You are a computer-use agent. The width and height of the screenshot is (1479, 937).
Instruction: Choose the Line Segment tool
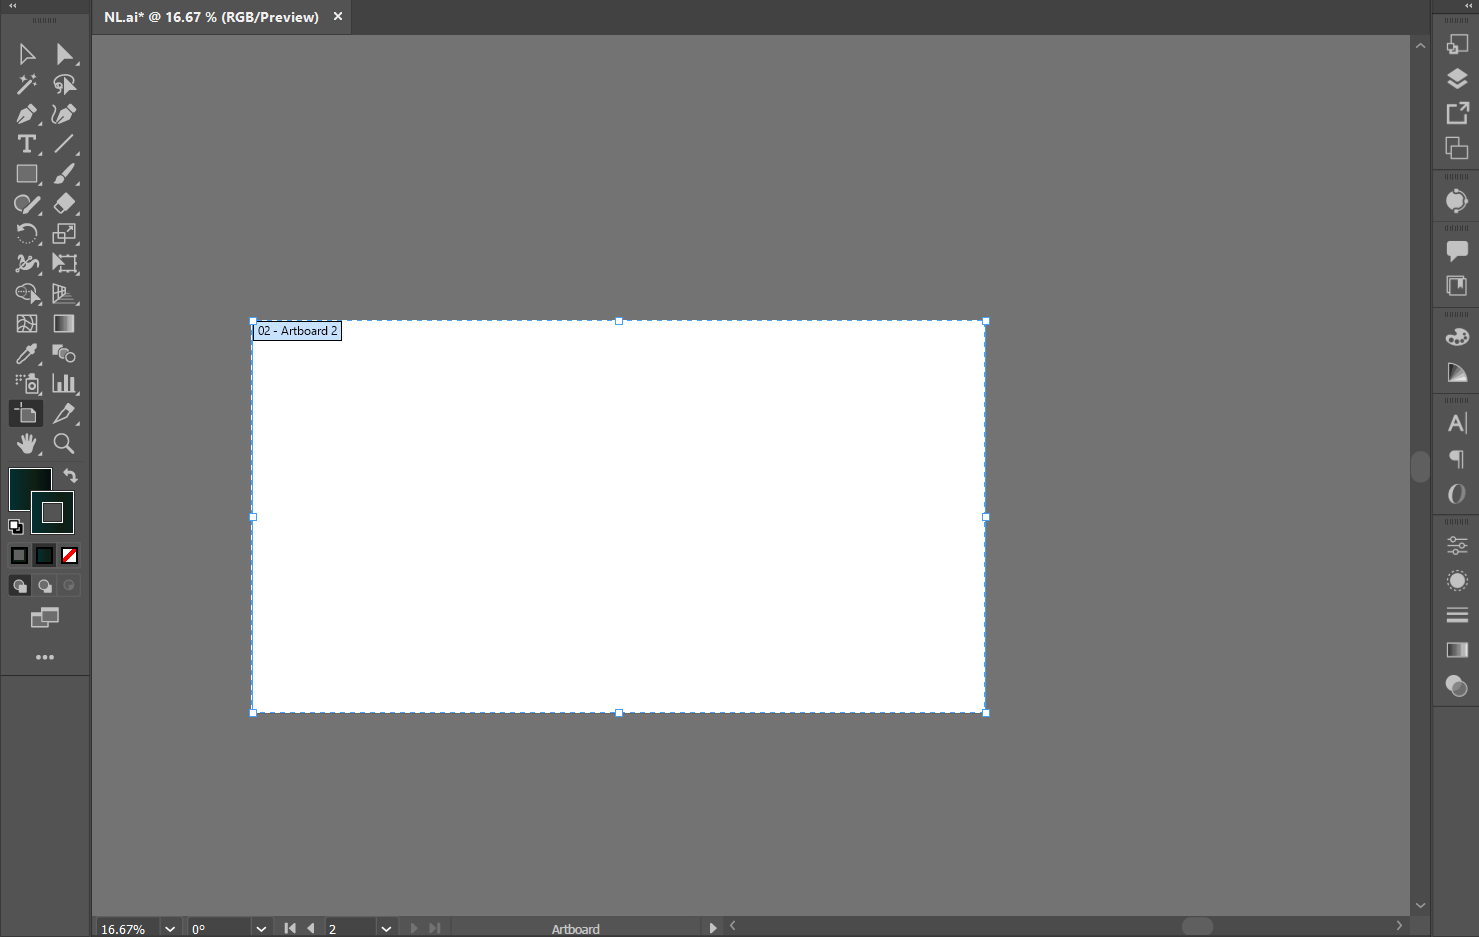click(x=64, y=144)
